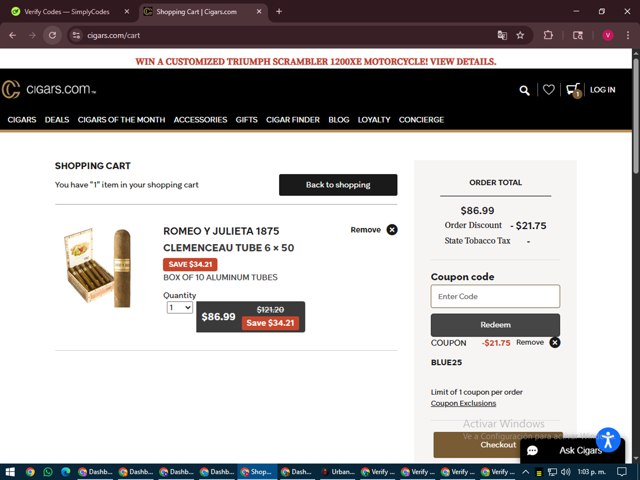Open the site search magnifier icon
Screen dimensions: 640x480
coord(524,90)
